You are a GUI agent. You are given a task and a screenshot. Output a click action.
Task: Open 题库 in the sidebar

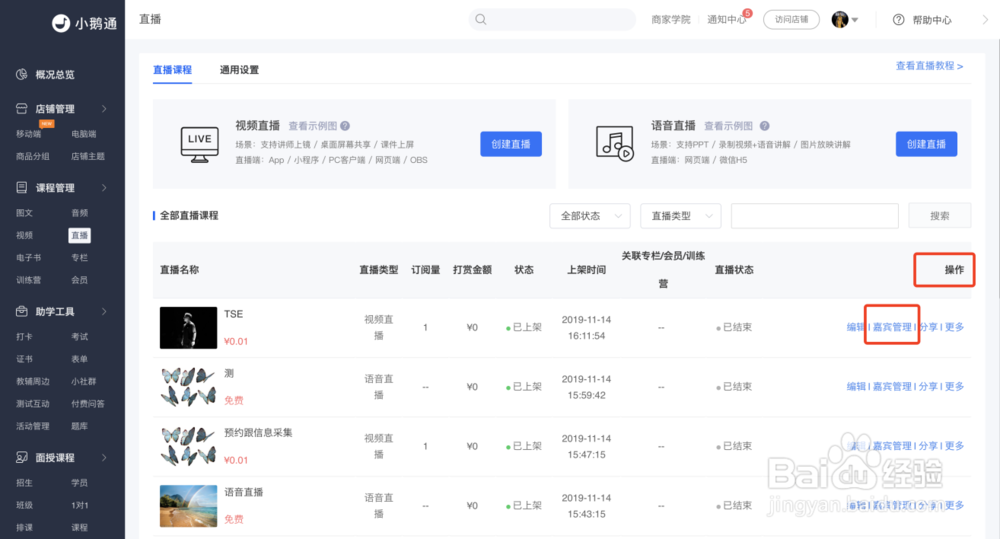80,426
